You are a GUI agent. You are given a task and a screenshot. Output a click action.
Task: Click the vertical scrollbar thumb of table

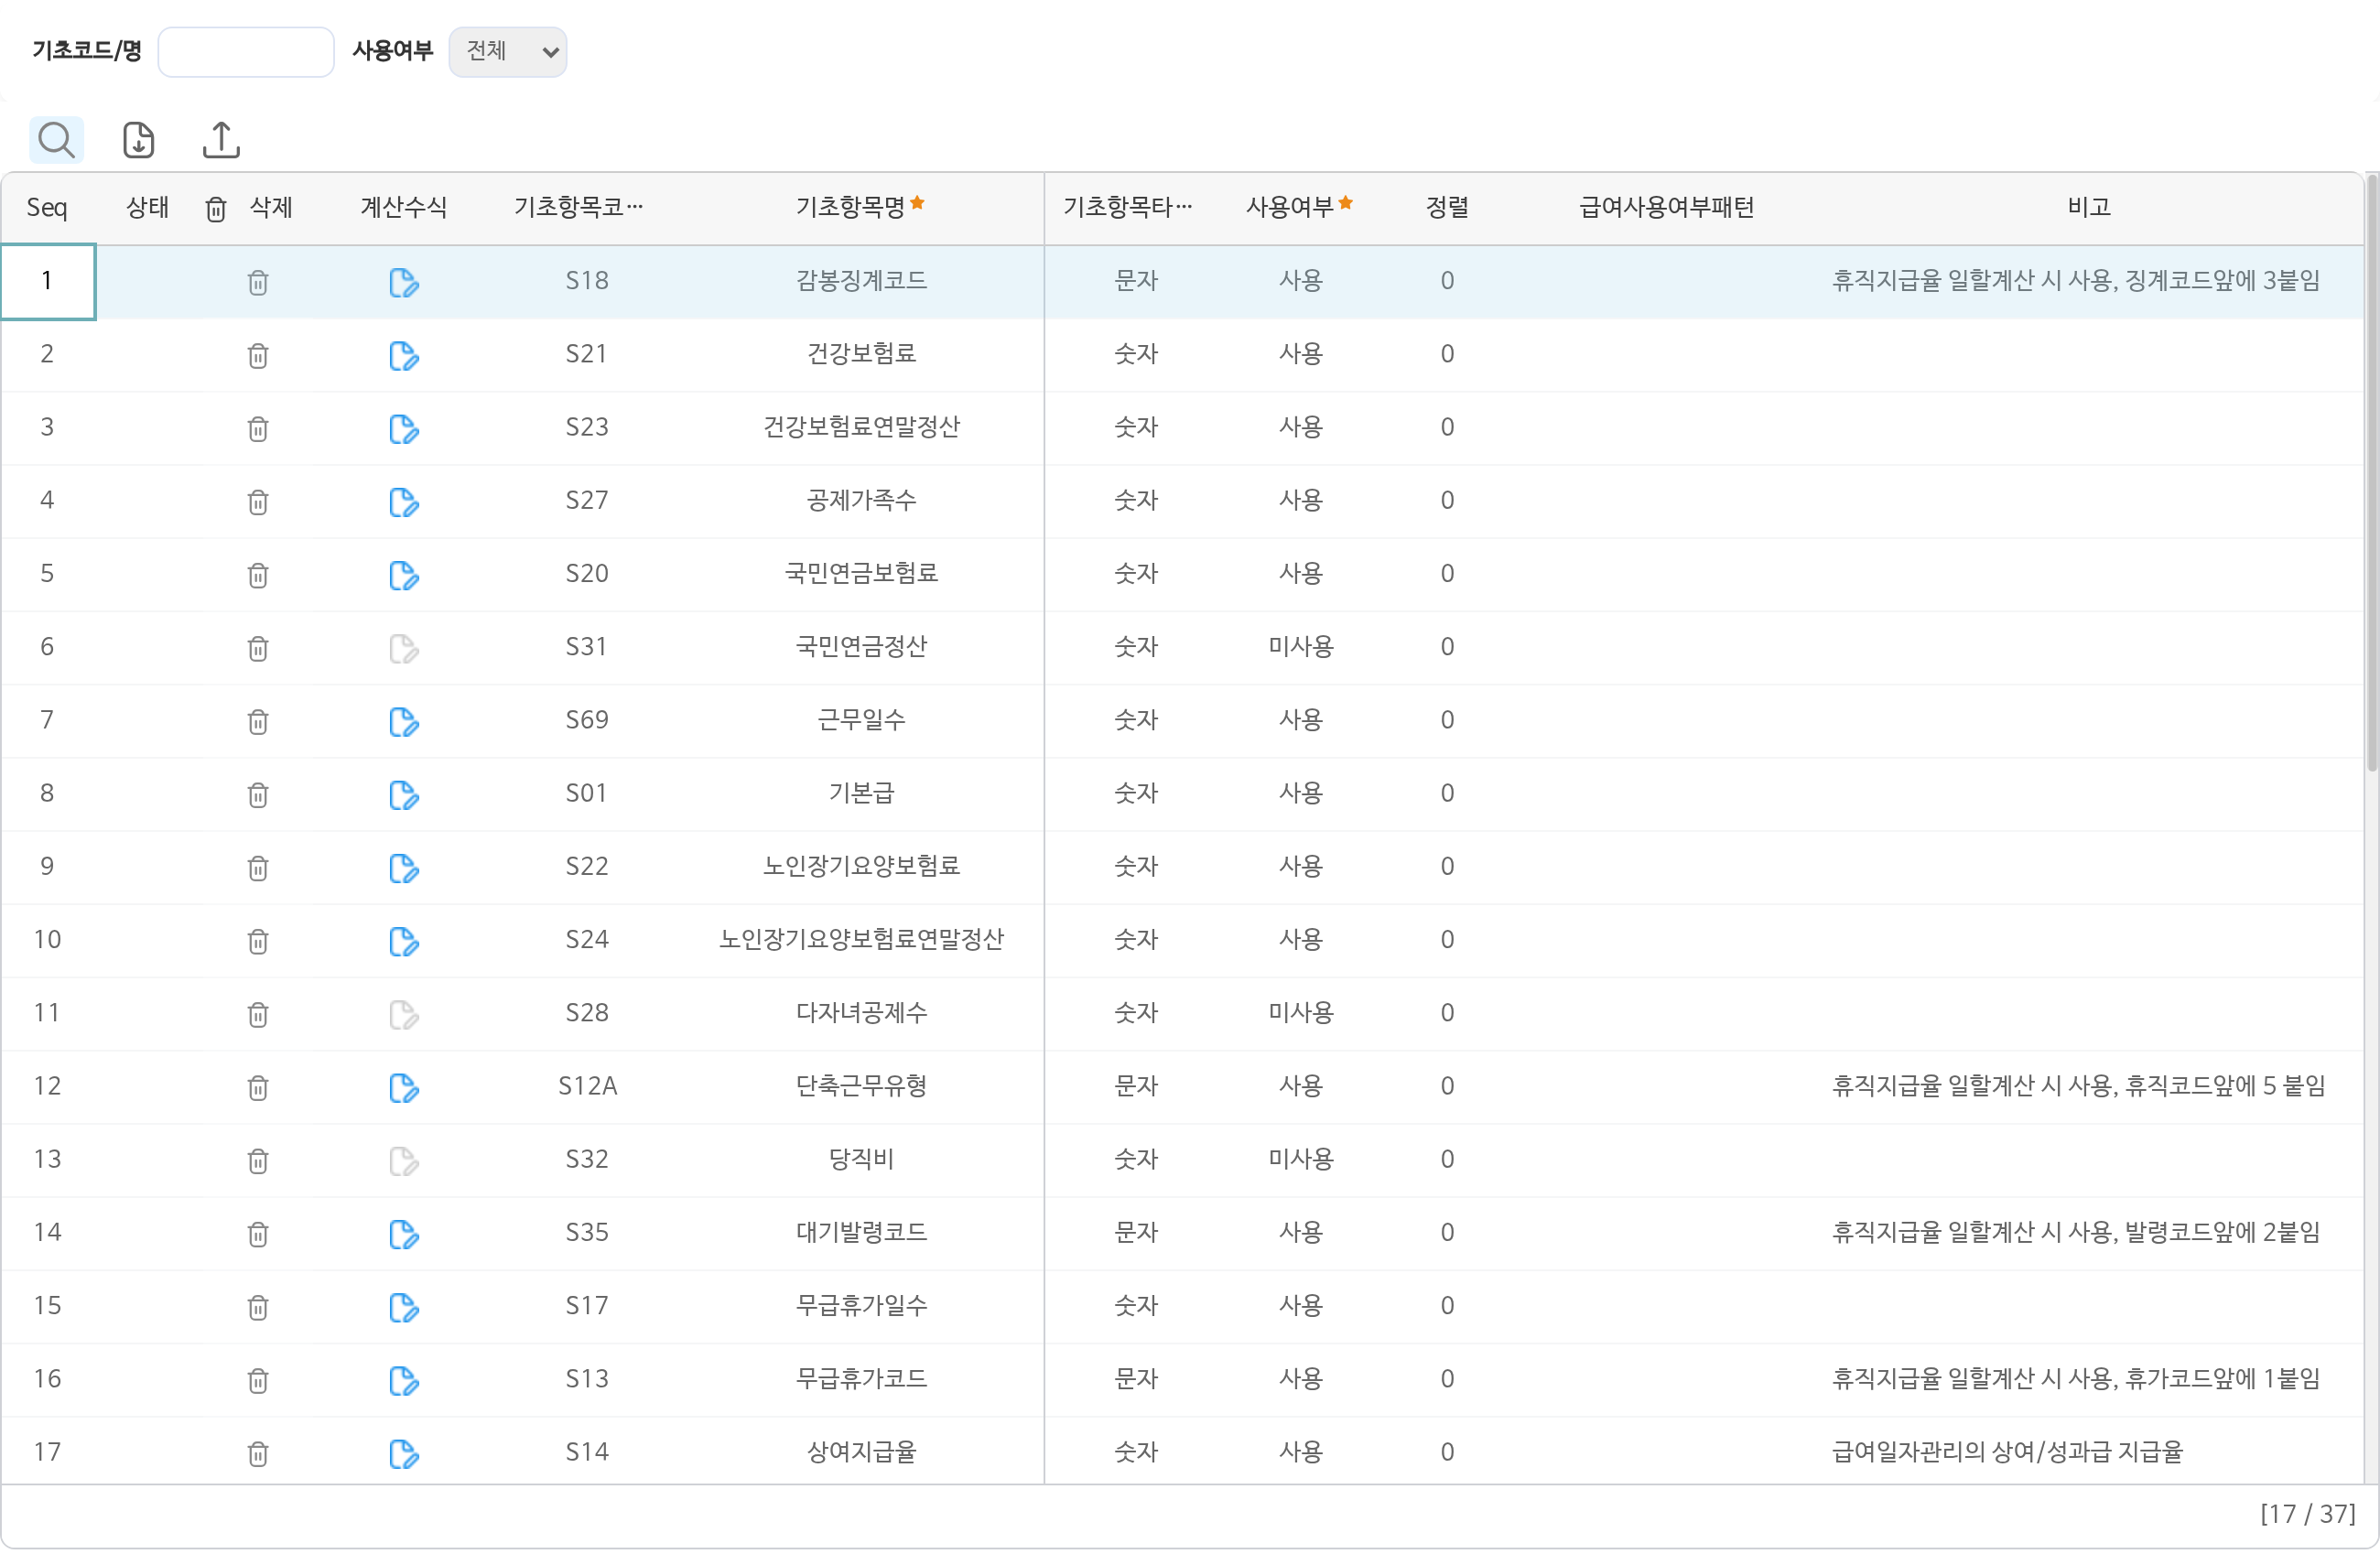click(x=2371, y=474)
